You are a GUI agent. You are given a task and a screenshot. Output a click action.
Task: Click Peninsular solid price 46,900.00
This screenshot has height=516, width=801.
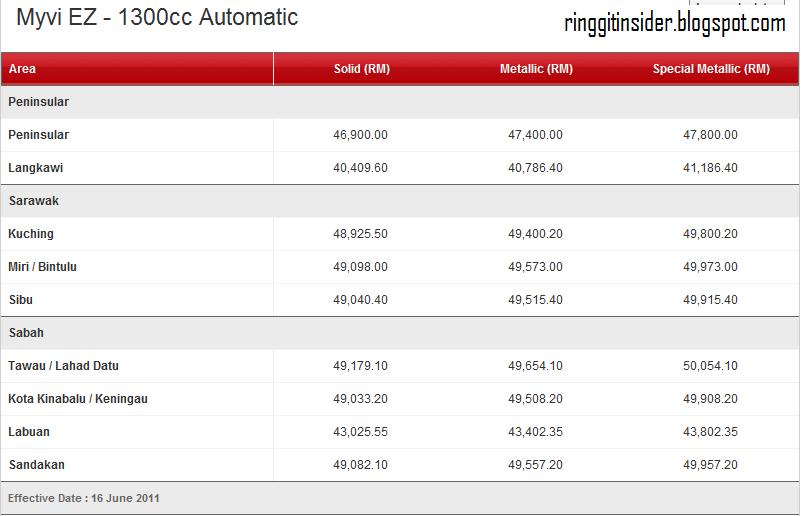(x=360, y=135)
